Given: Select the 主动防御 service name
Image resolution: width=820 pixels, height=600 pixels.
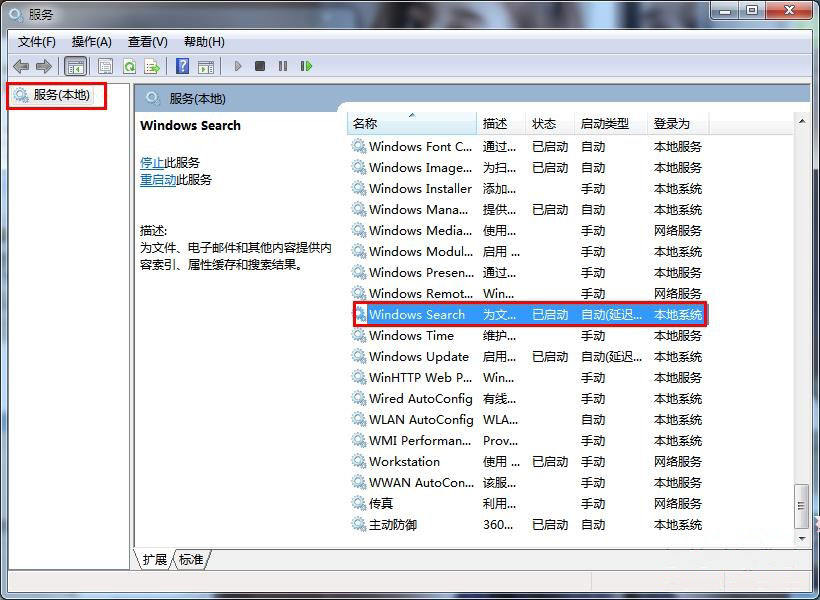Looking at the screenshot, I should tap(393, 524).
